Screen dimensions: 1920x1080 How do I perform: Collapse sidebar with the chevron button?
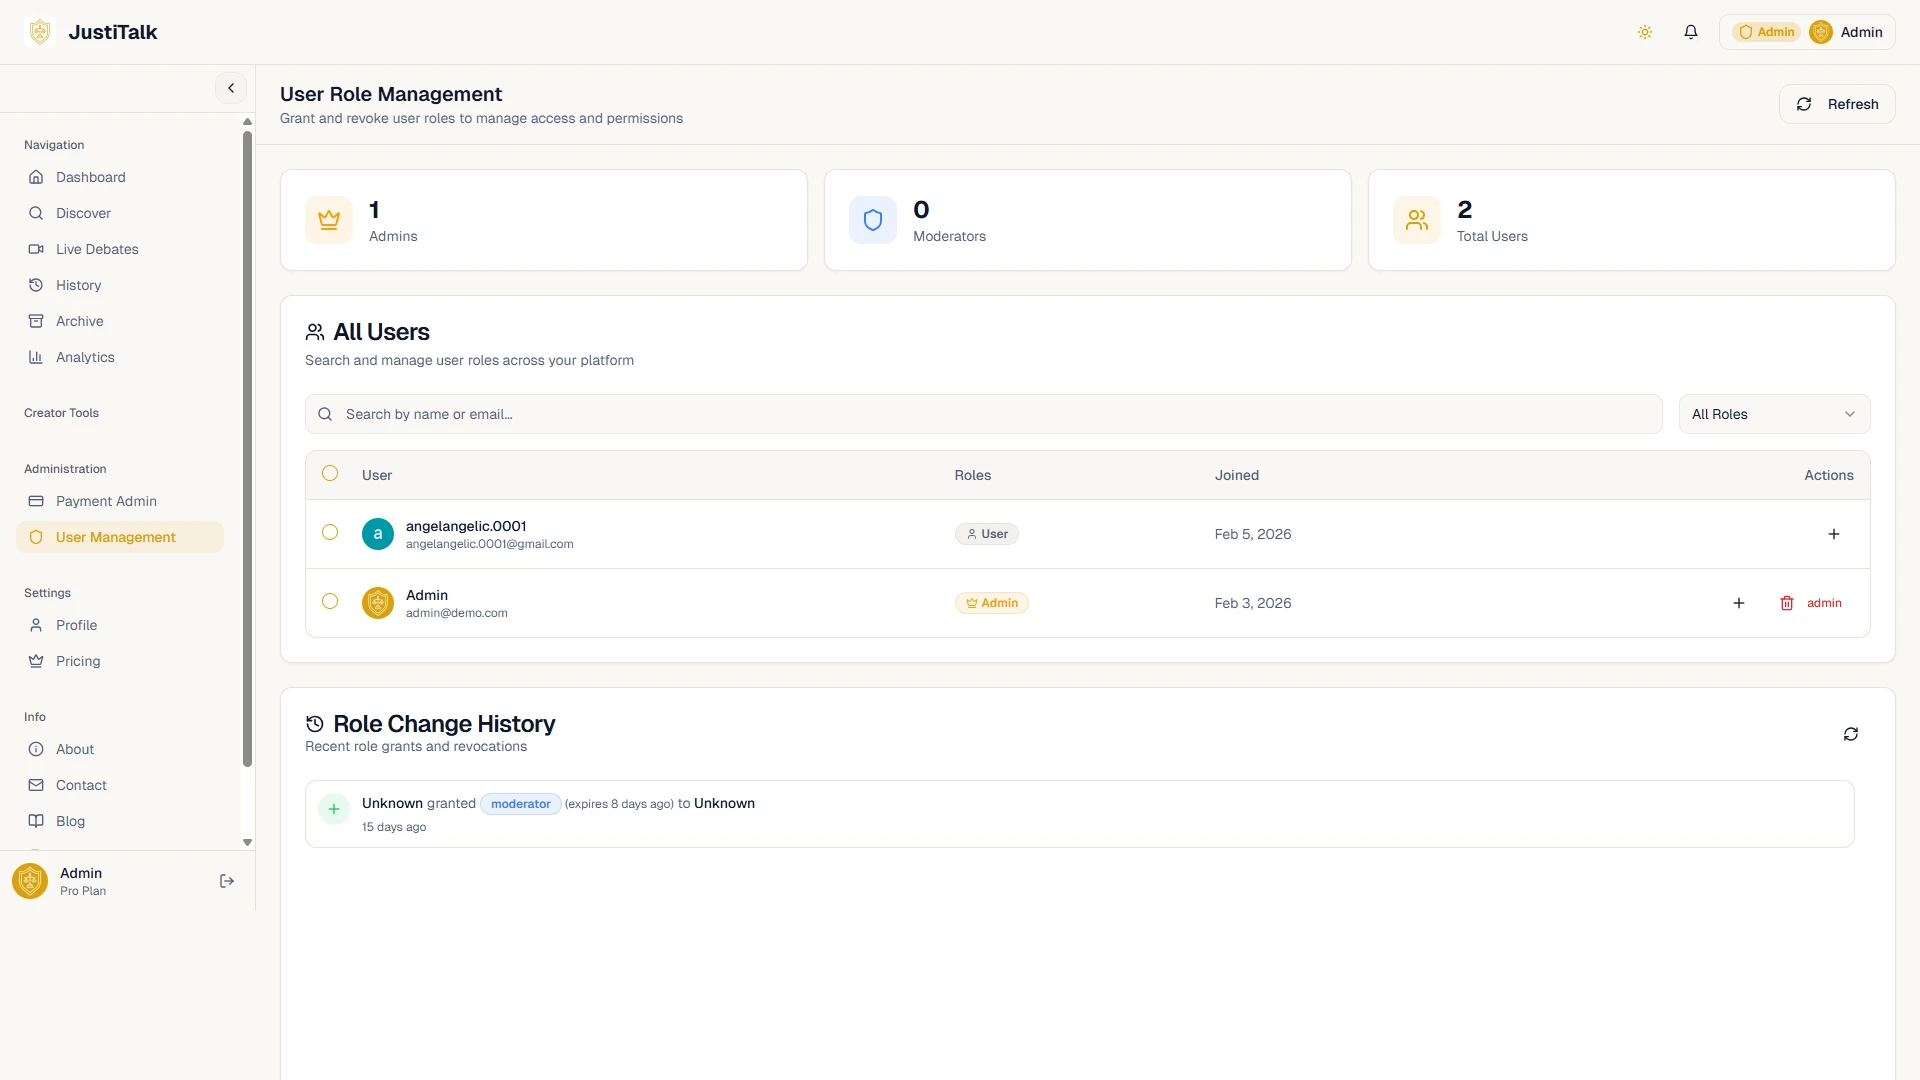point(231,88)
